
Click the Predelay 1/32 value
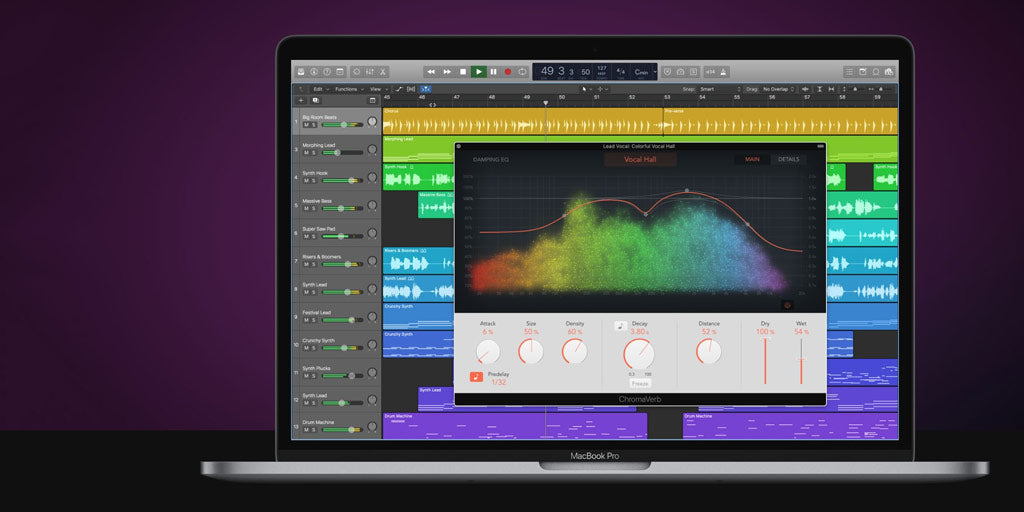pos(498,382)
